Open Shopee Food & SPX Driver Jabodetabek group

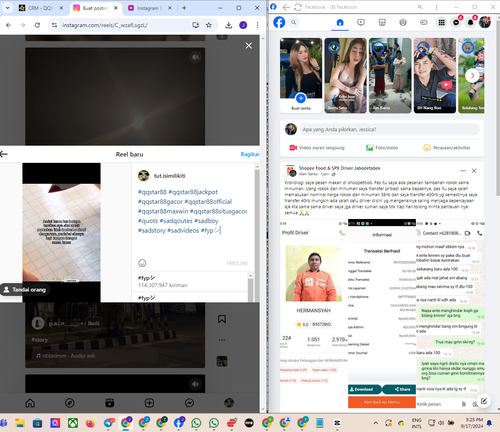click(339, 168)
